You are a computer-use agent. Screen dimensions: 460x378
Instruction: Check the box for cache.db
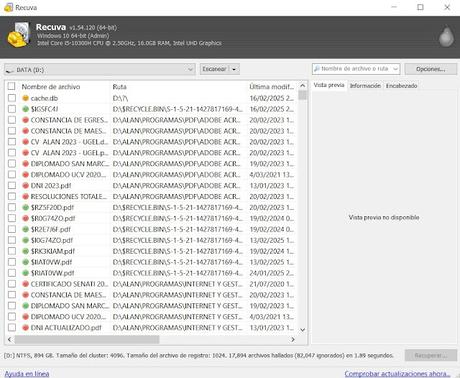coord(12,98)
